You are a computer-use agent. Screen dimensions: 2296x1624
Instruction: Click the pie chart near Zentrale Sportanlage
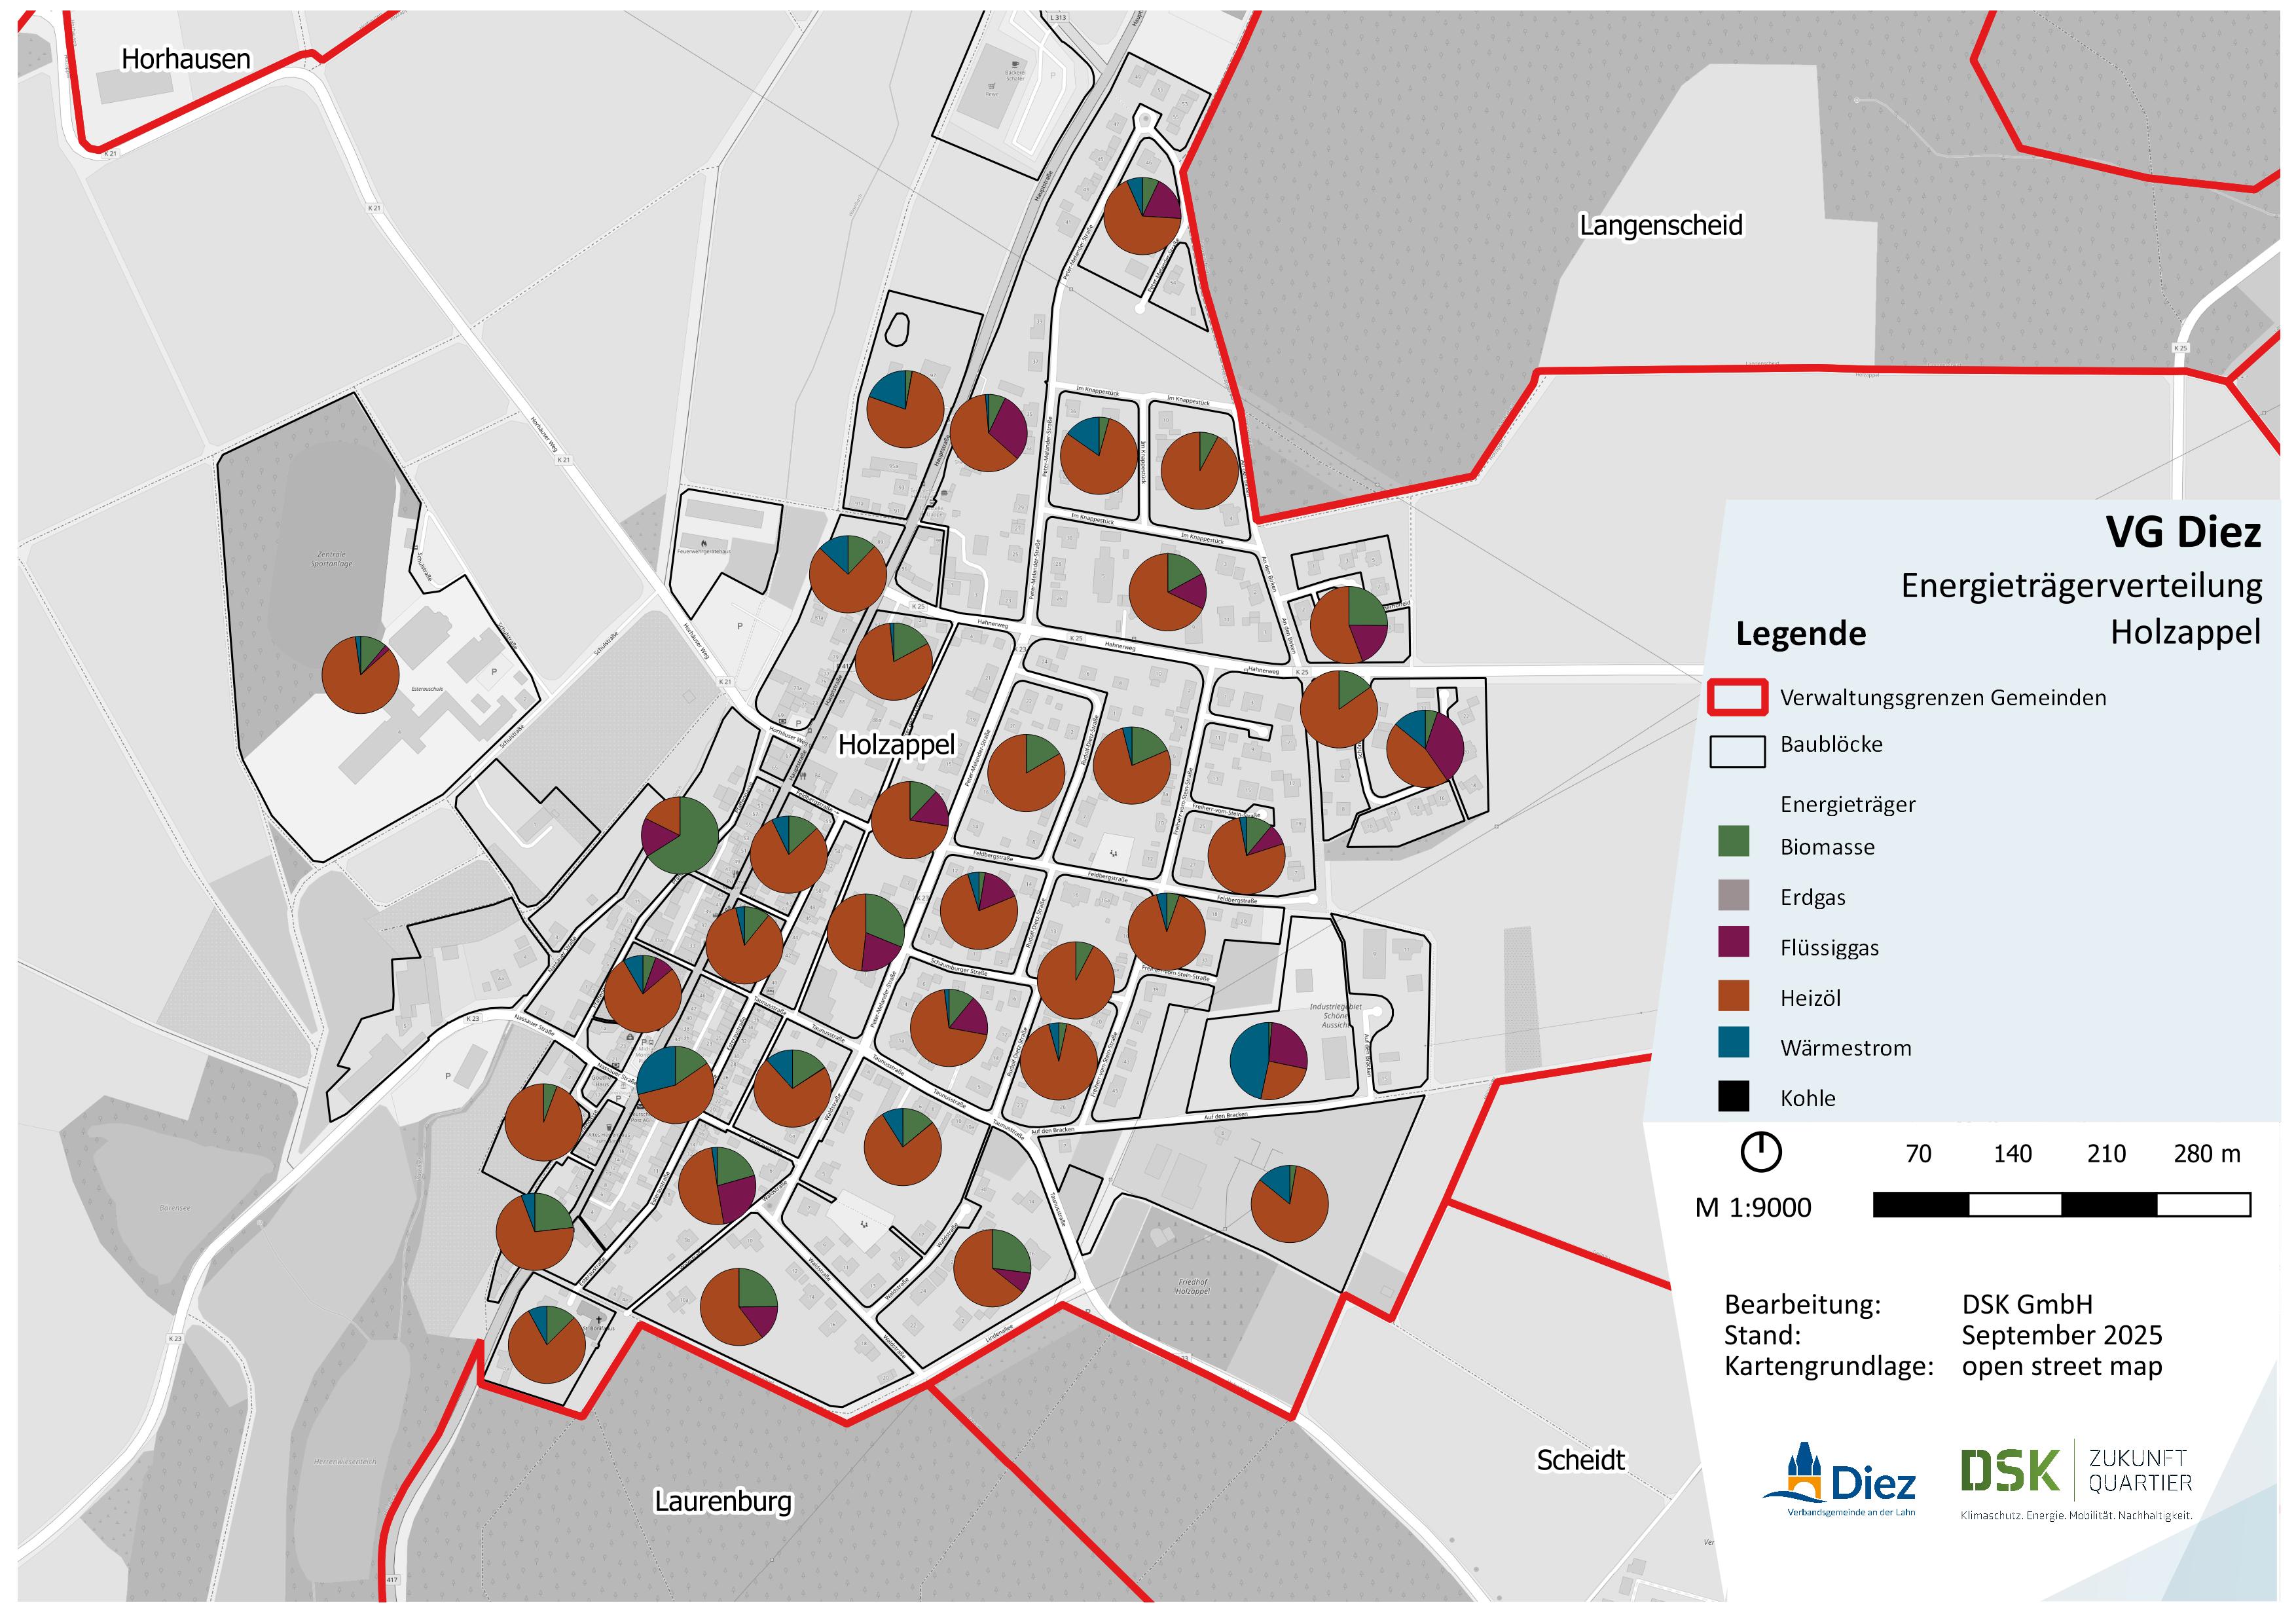point(360,675)
